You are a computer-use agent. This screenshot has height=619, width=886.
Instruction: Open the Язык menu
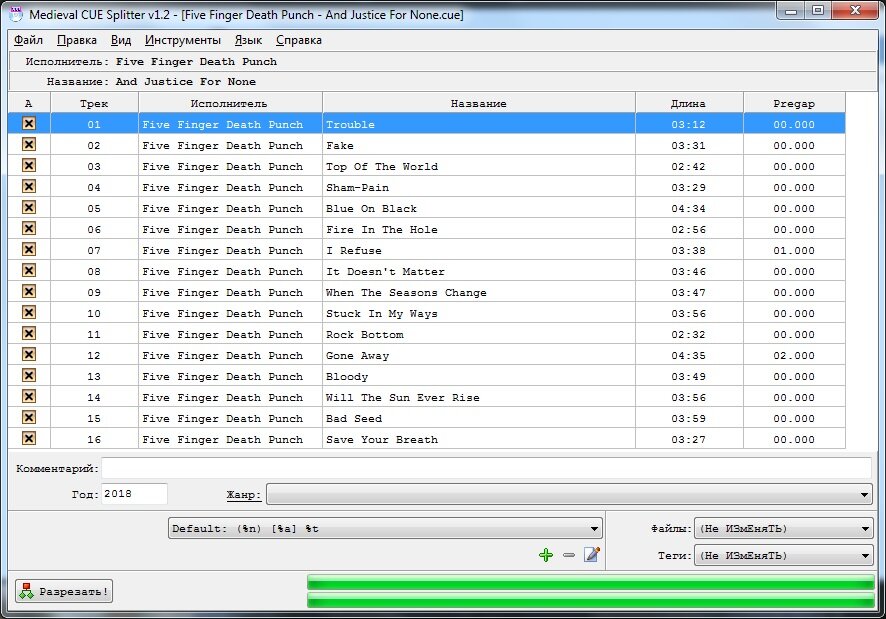tap(248, 40)
